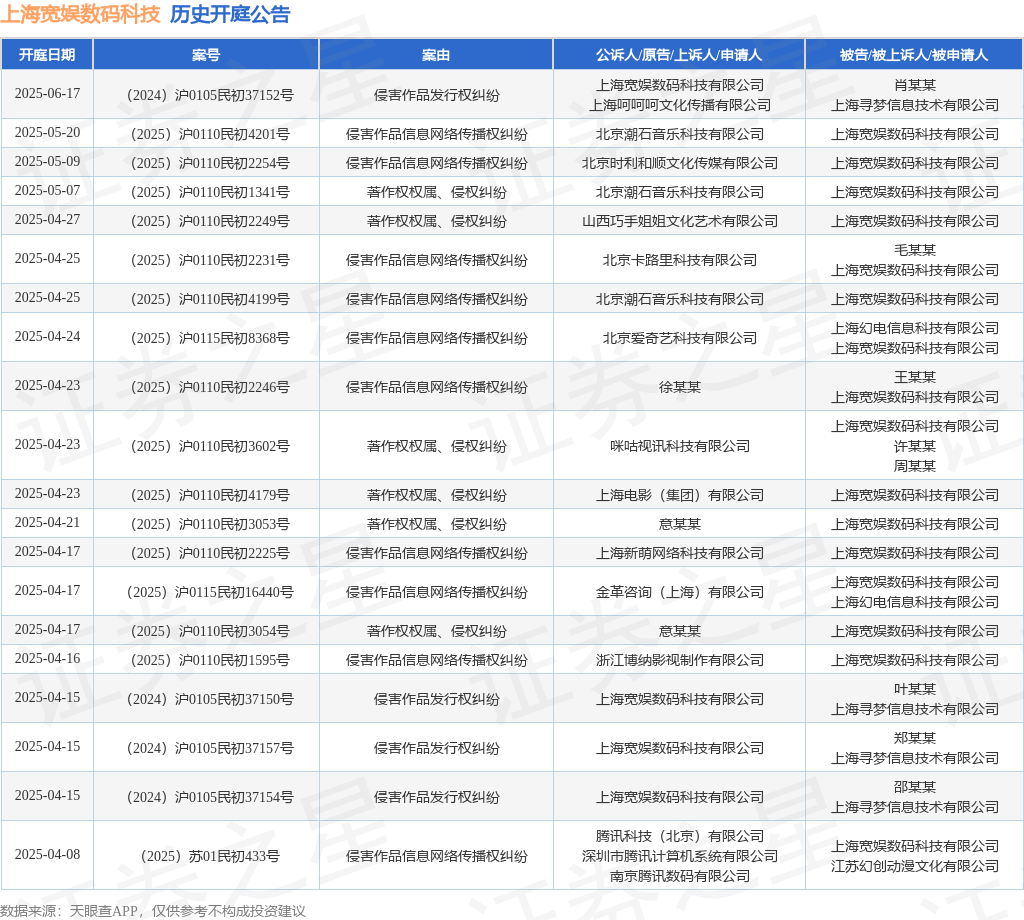Select the date 2025-04-27
1024x920 pixels.
48,219
